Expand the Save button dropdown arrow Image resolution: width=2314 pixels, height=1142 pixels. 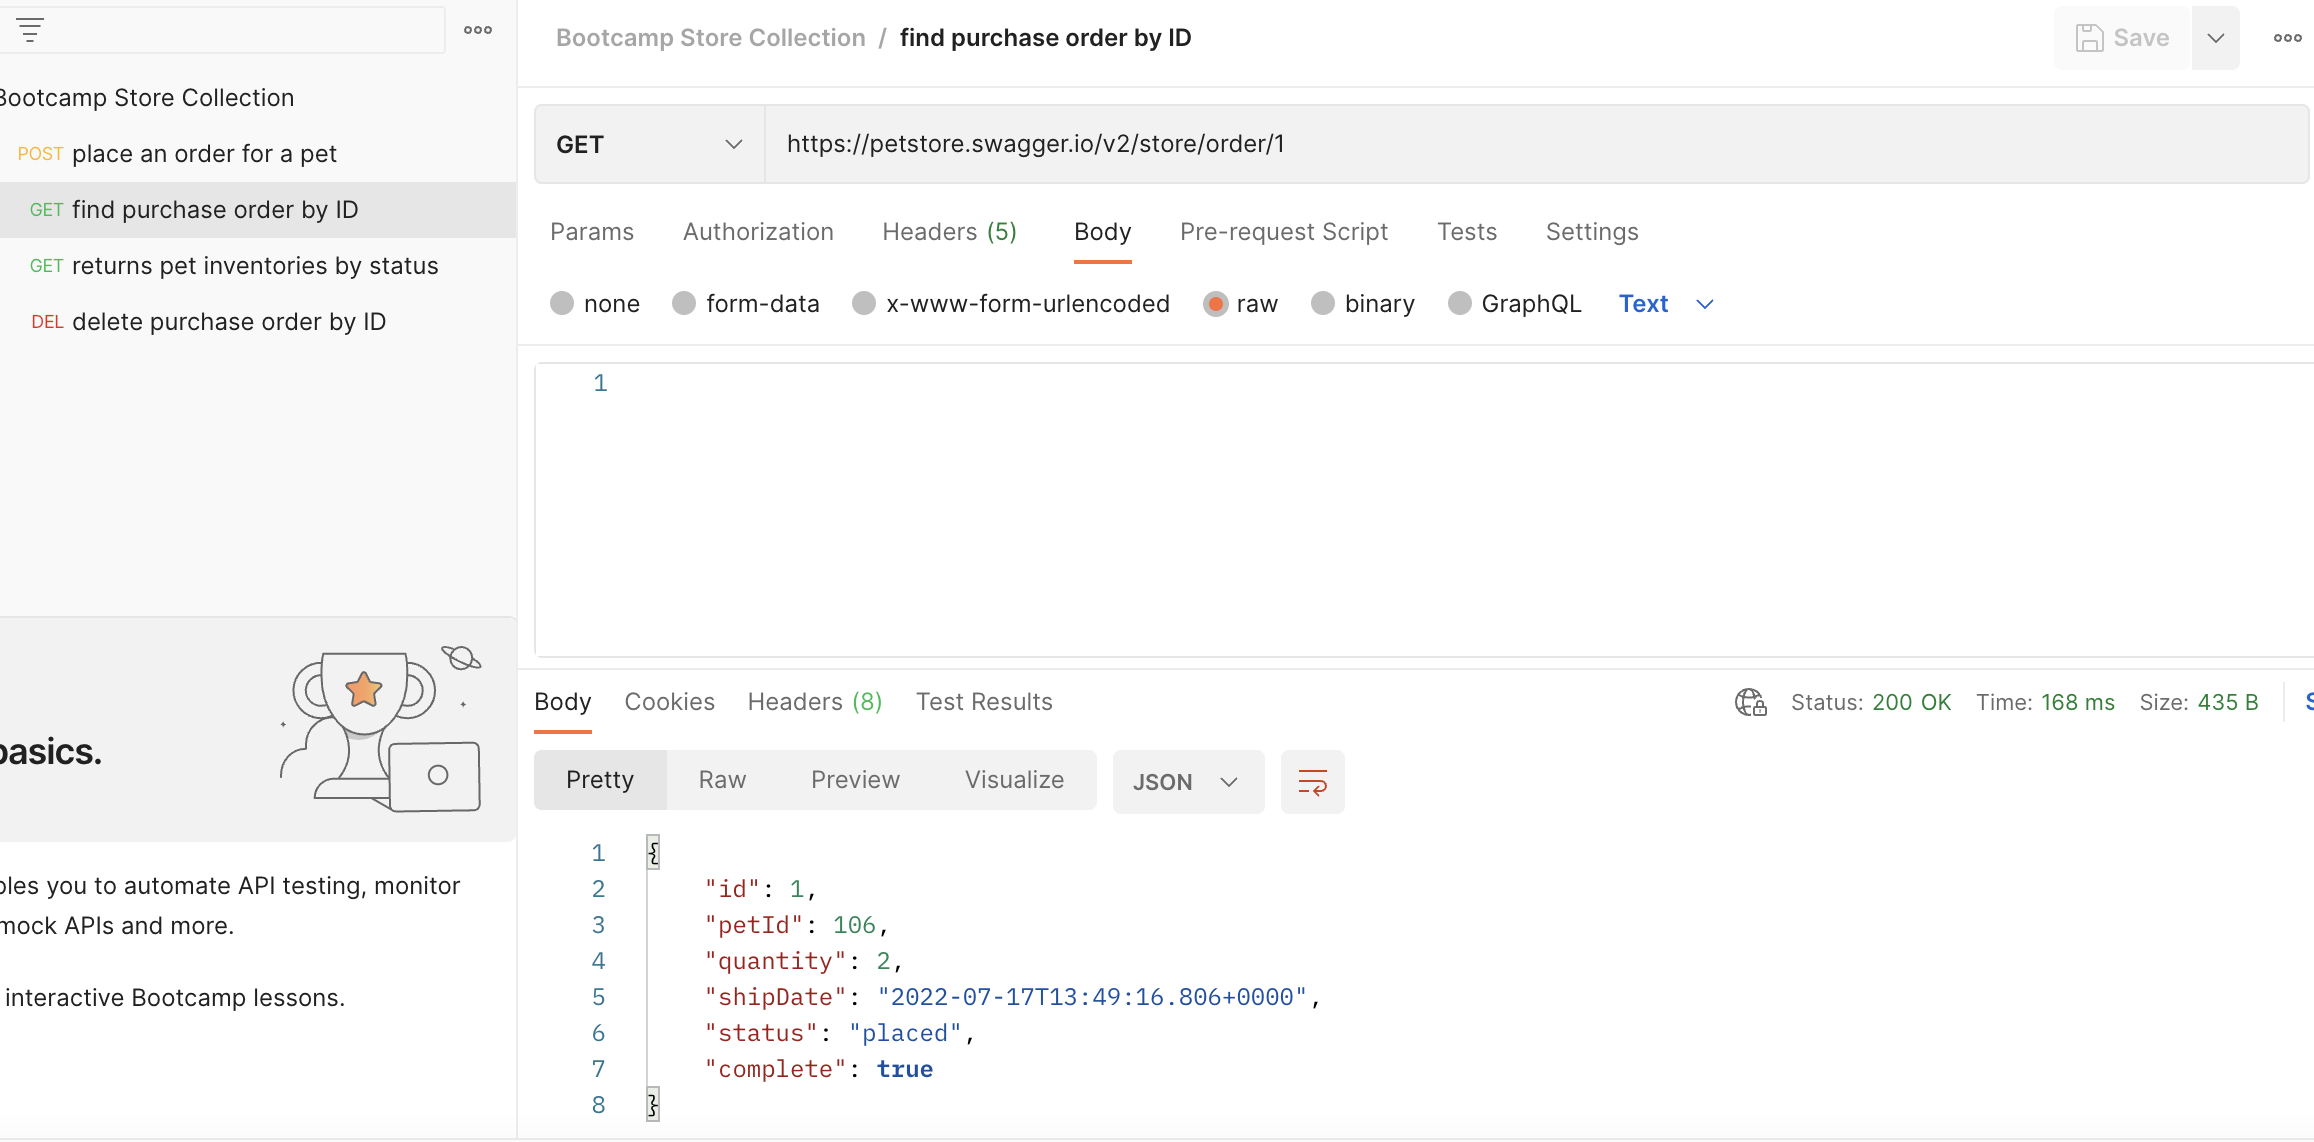click(x=2216, y=38)
